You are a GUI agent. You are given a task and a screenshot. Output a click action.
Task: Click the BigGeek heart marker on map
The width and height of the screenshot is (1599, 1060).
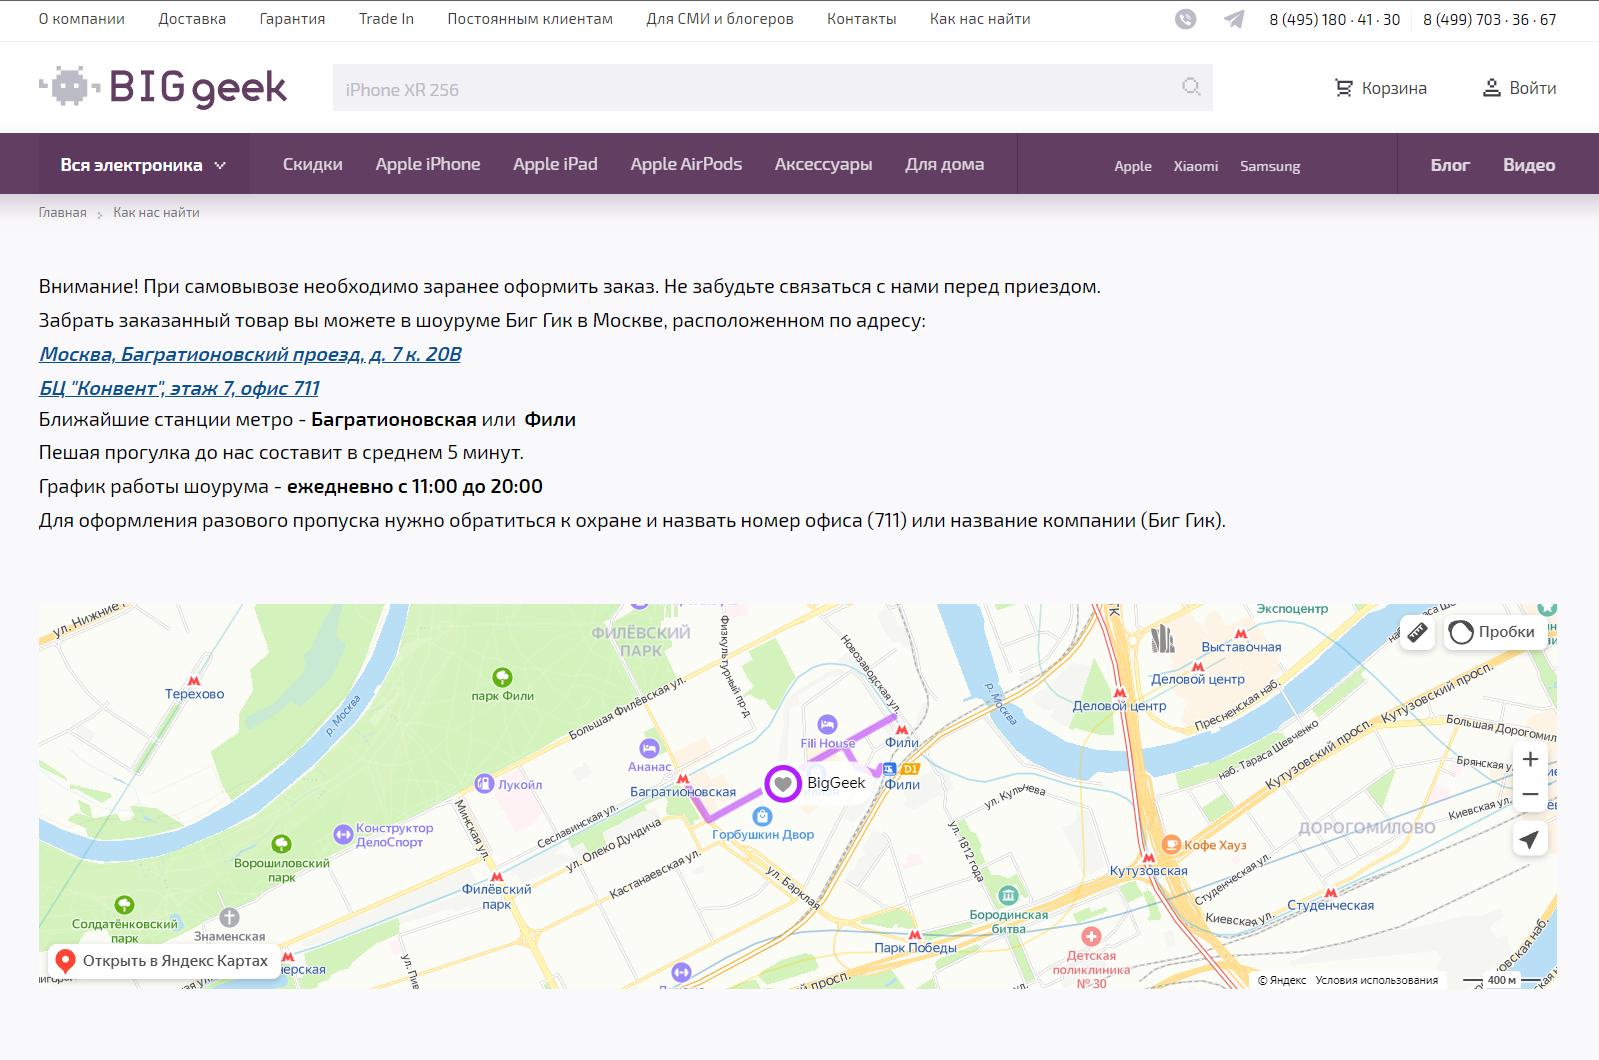click(x=783, y=783)
